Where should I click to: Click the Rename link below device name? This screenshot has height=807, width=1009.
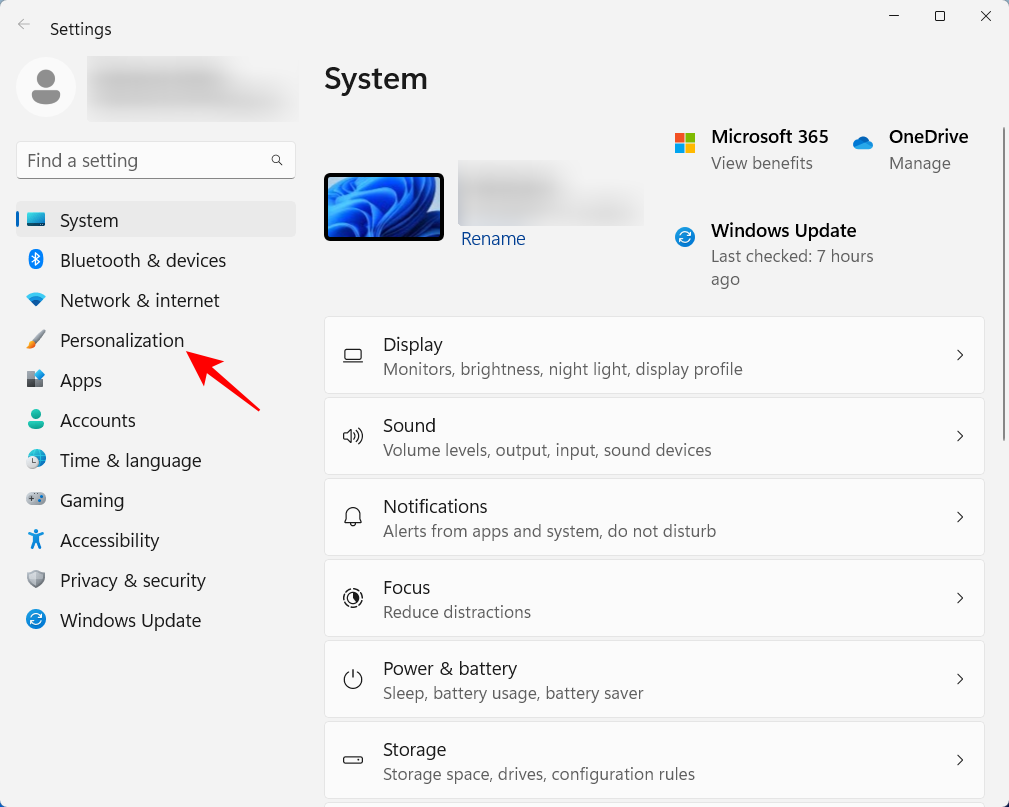[493, 238]
